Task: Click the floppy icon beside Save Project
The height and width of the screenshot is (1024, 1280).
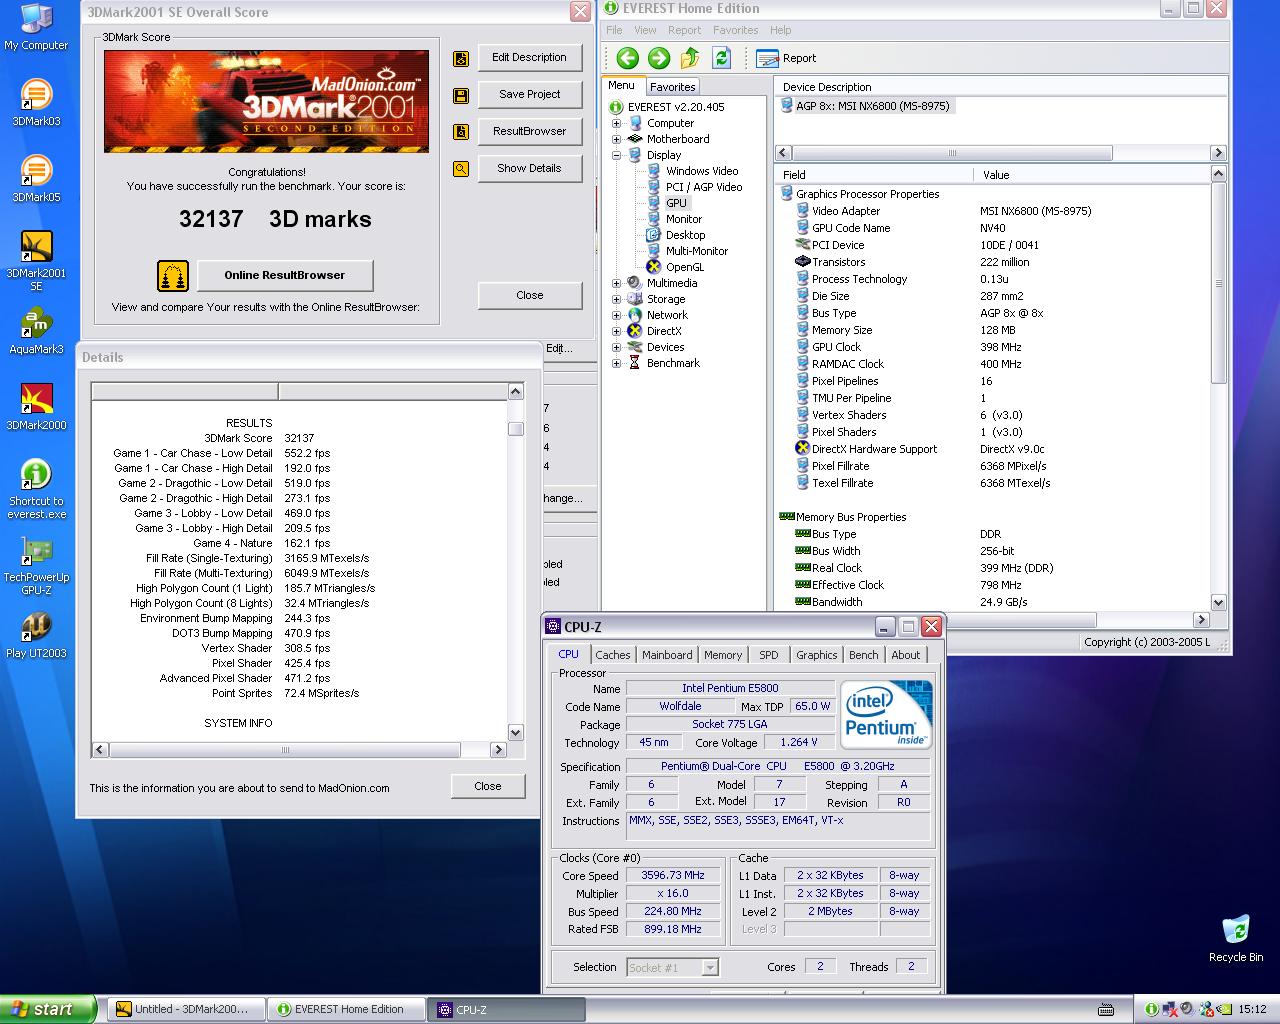Action: [461, 96]
